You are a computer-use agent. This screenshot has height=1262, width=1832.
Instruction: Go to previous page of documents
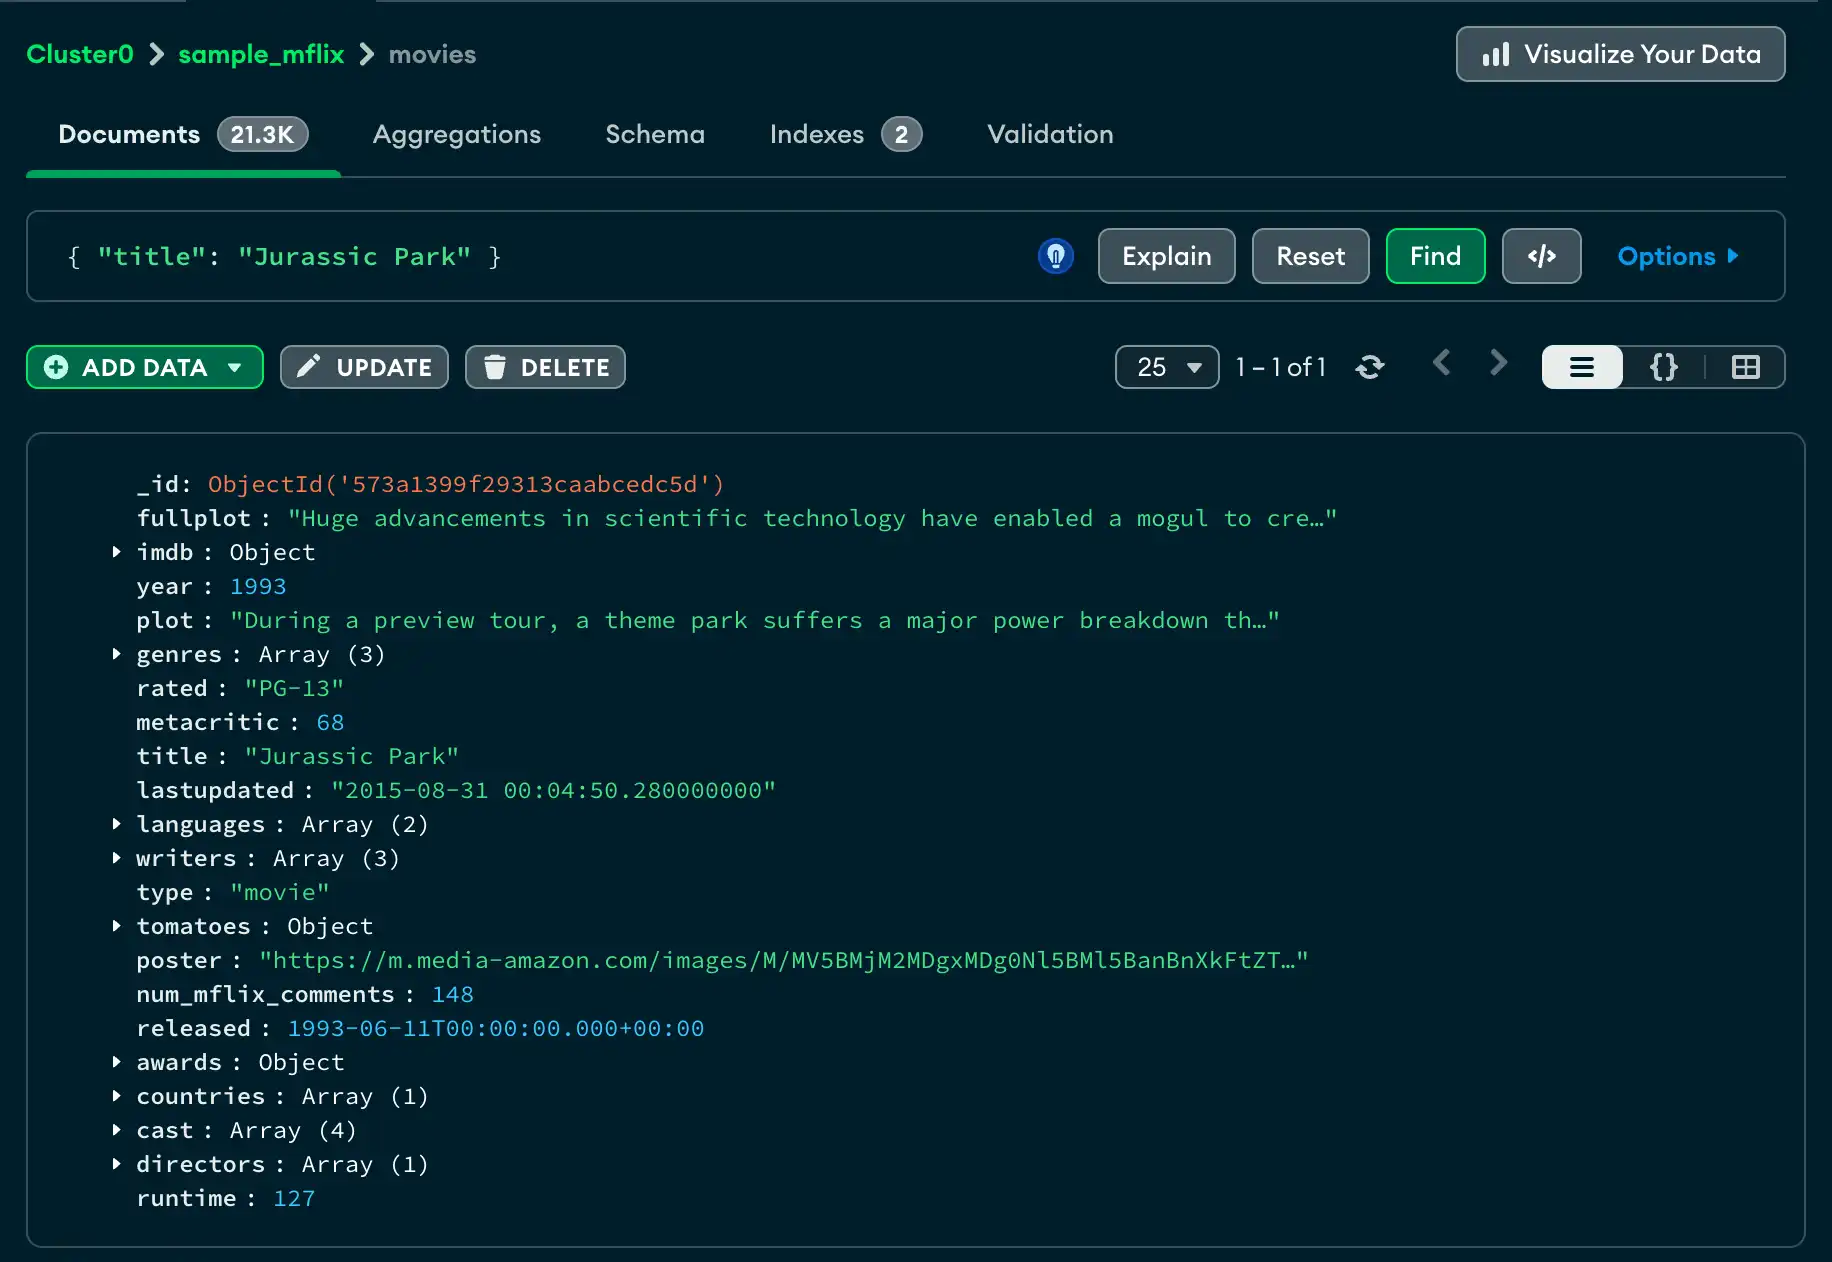(1441, 364)
